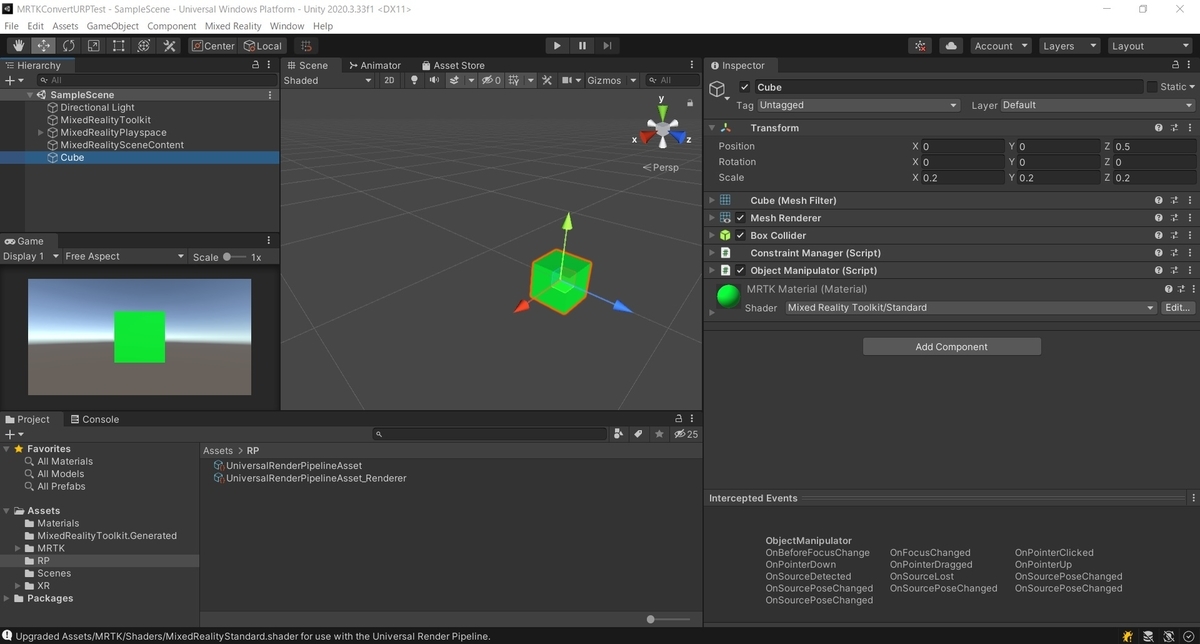This screenshot has height=644, width=1200.
Task: Click the Pause button
Action: pyautogui.click(x=582, y=46)
